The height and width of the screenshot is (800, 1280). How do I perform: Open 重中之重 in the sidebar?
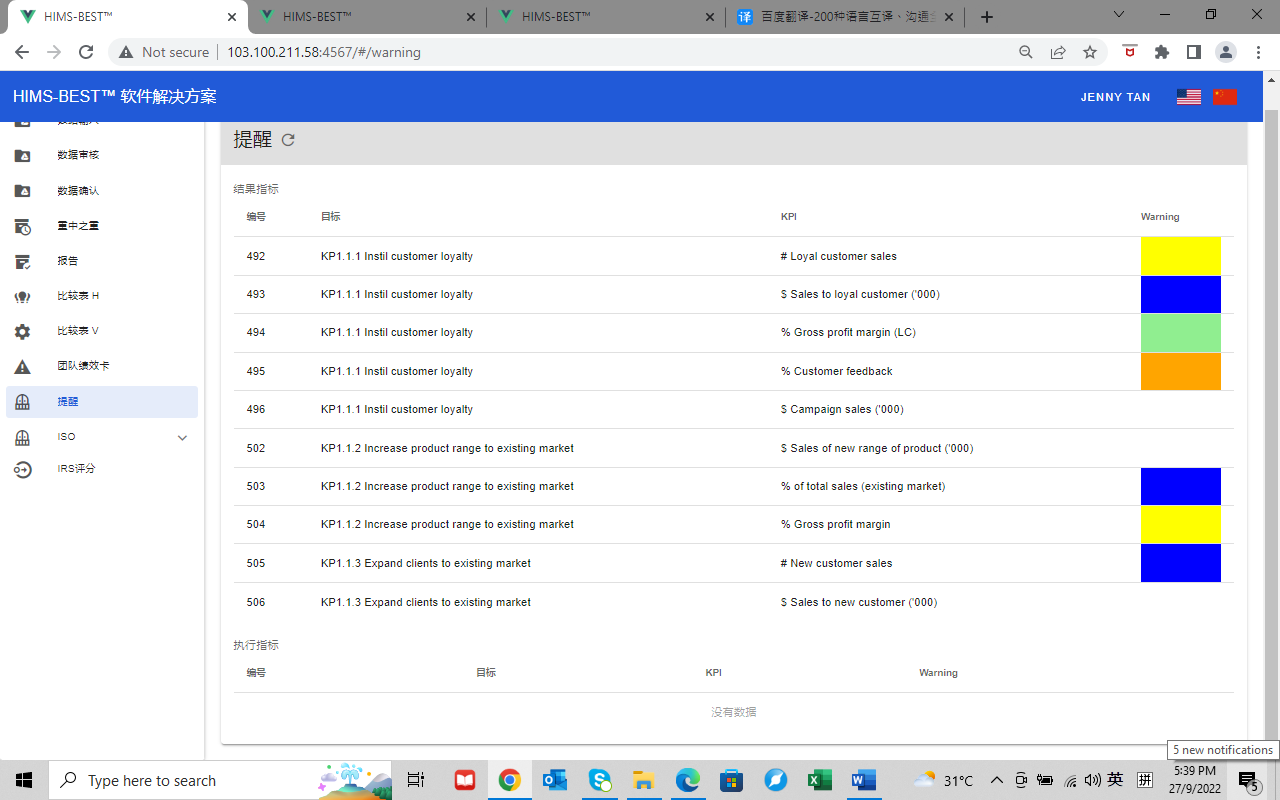tap(78, 226)
